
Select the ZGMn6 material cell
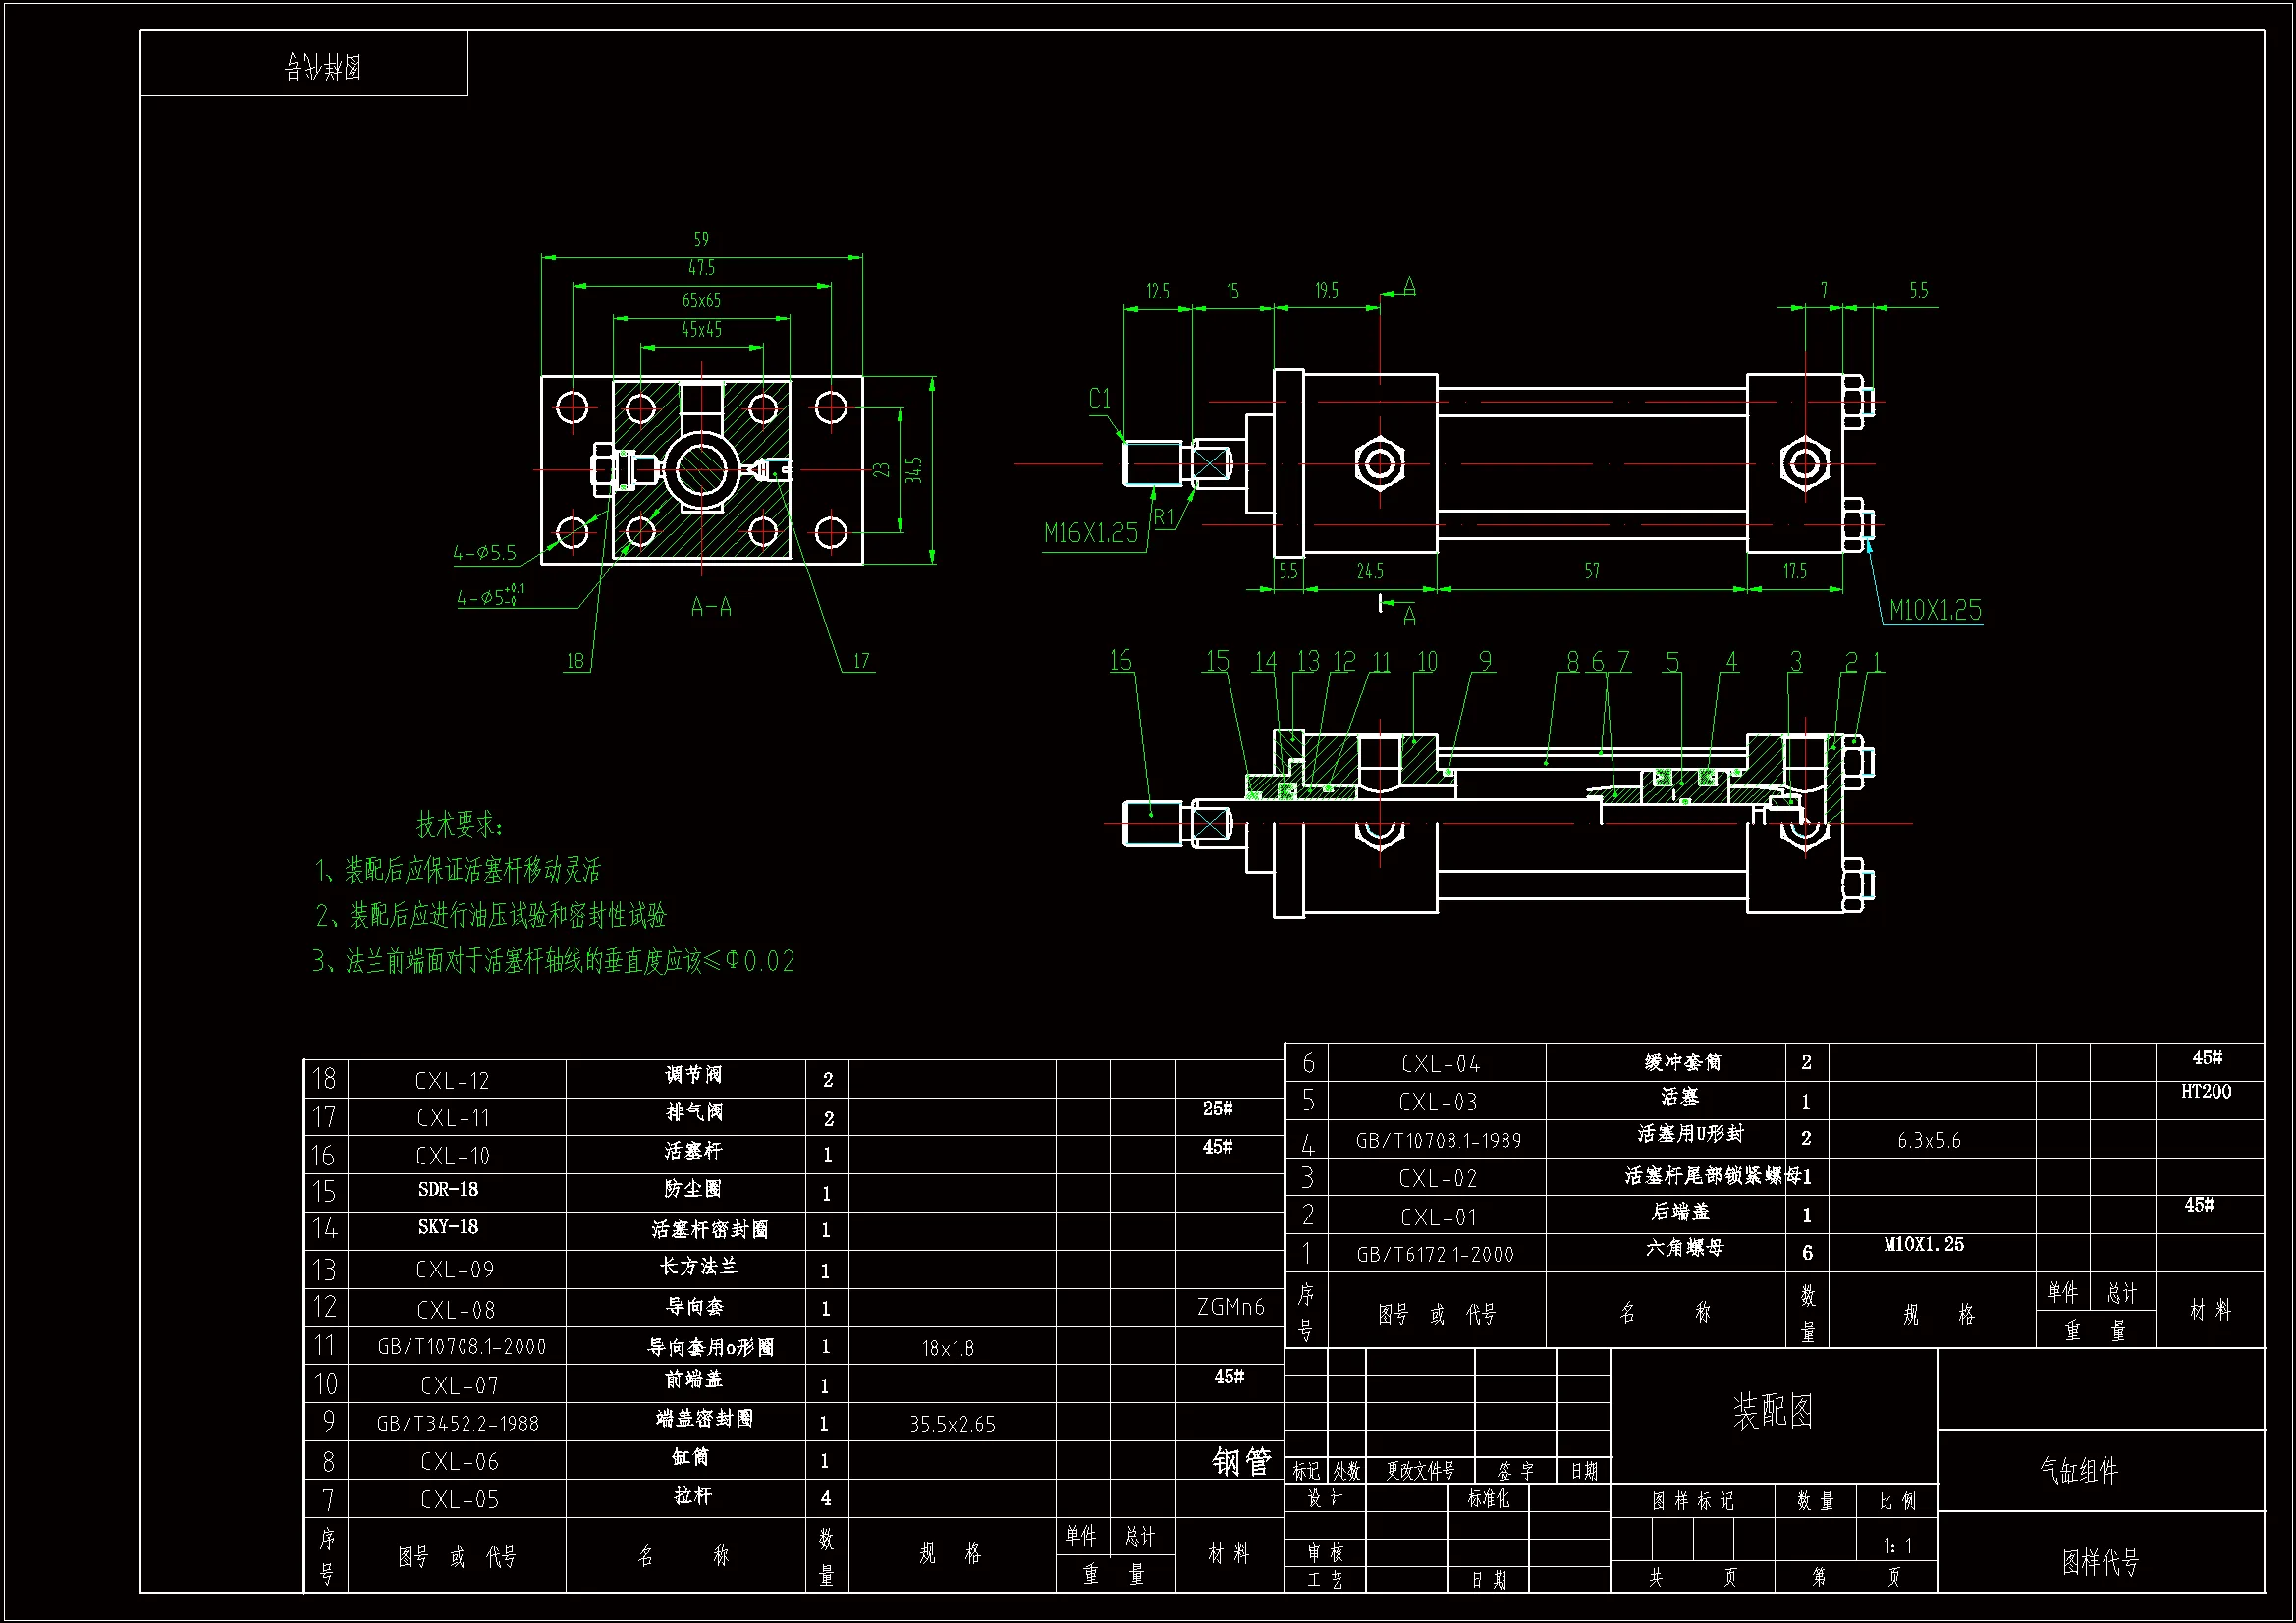(1230, 1307)
